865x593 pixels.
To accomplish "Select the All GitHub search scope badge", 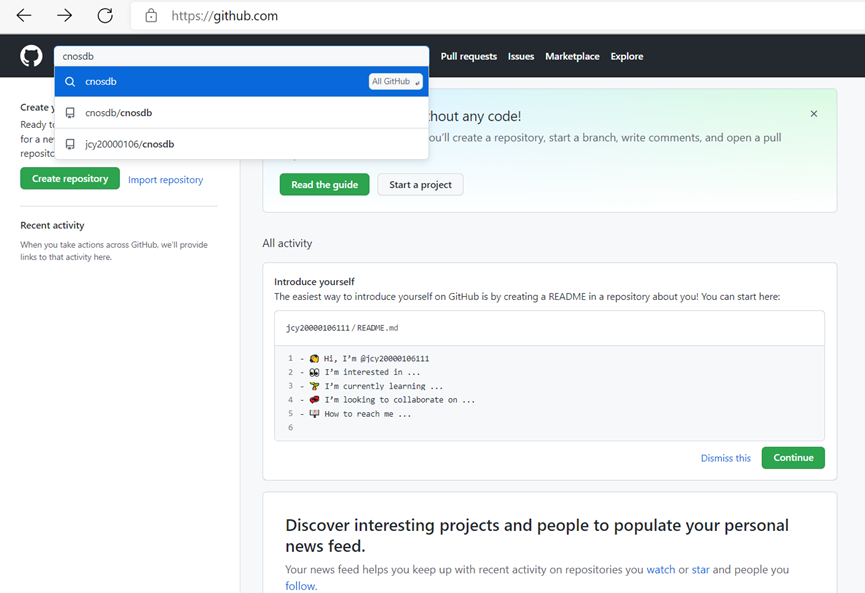I will pyautogui.click(x=396, y=82).
